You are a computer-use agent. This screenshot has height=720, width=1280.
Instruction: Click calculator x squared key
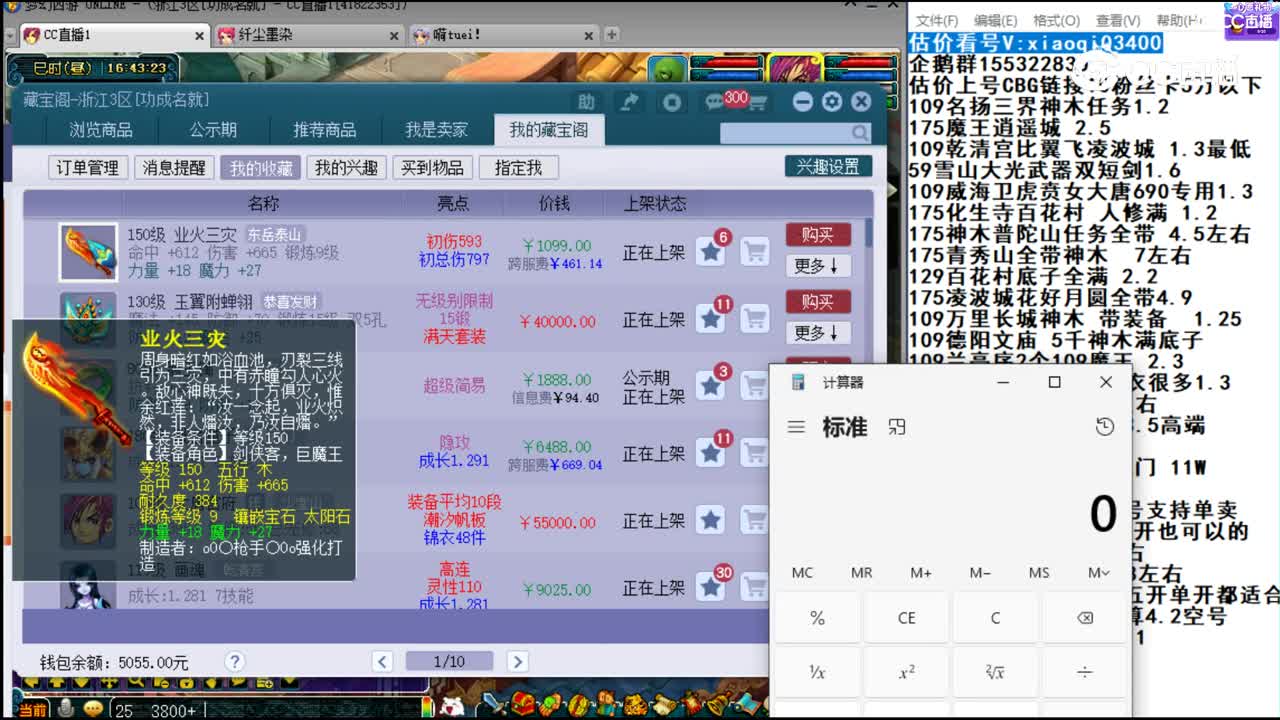(x=906, y=672)
